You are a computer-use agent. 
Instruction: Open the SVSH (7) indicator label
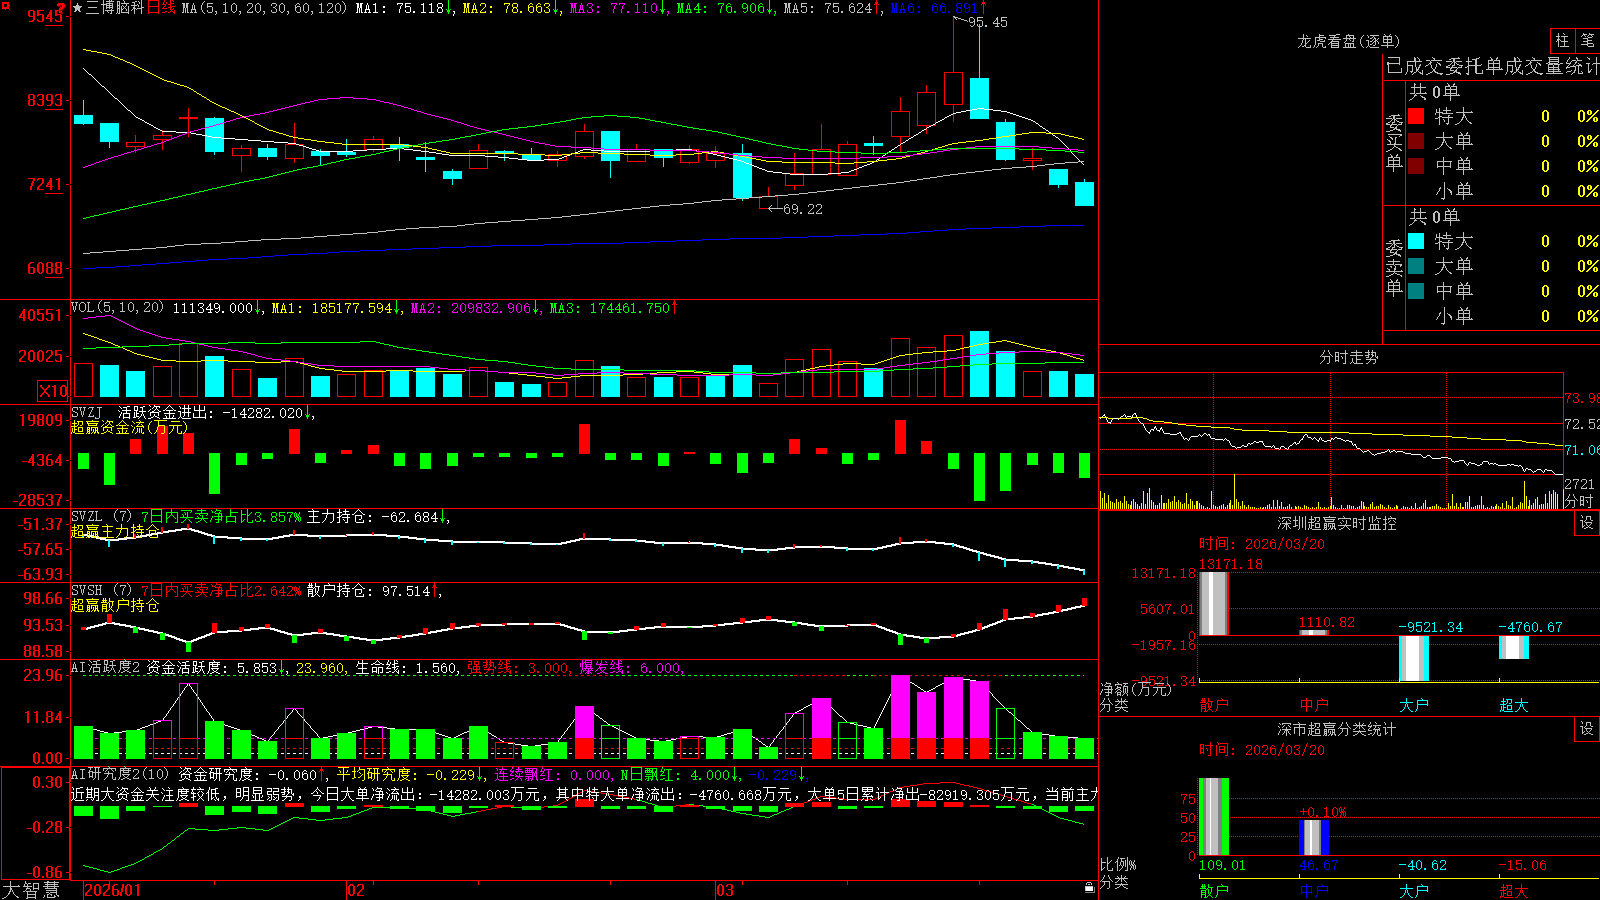[x=101, y=591]
